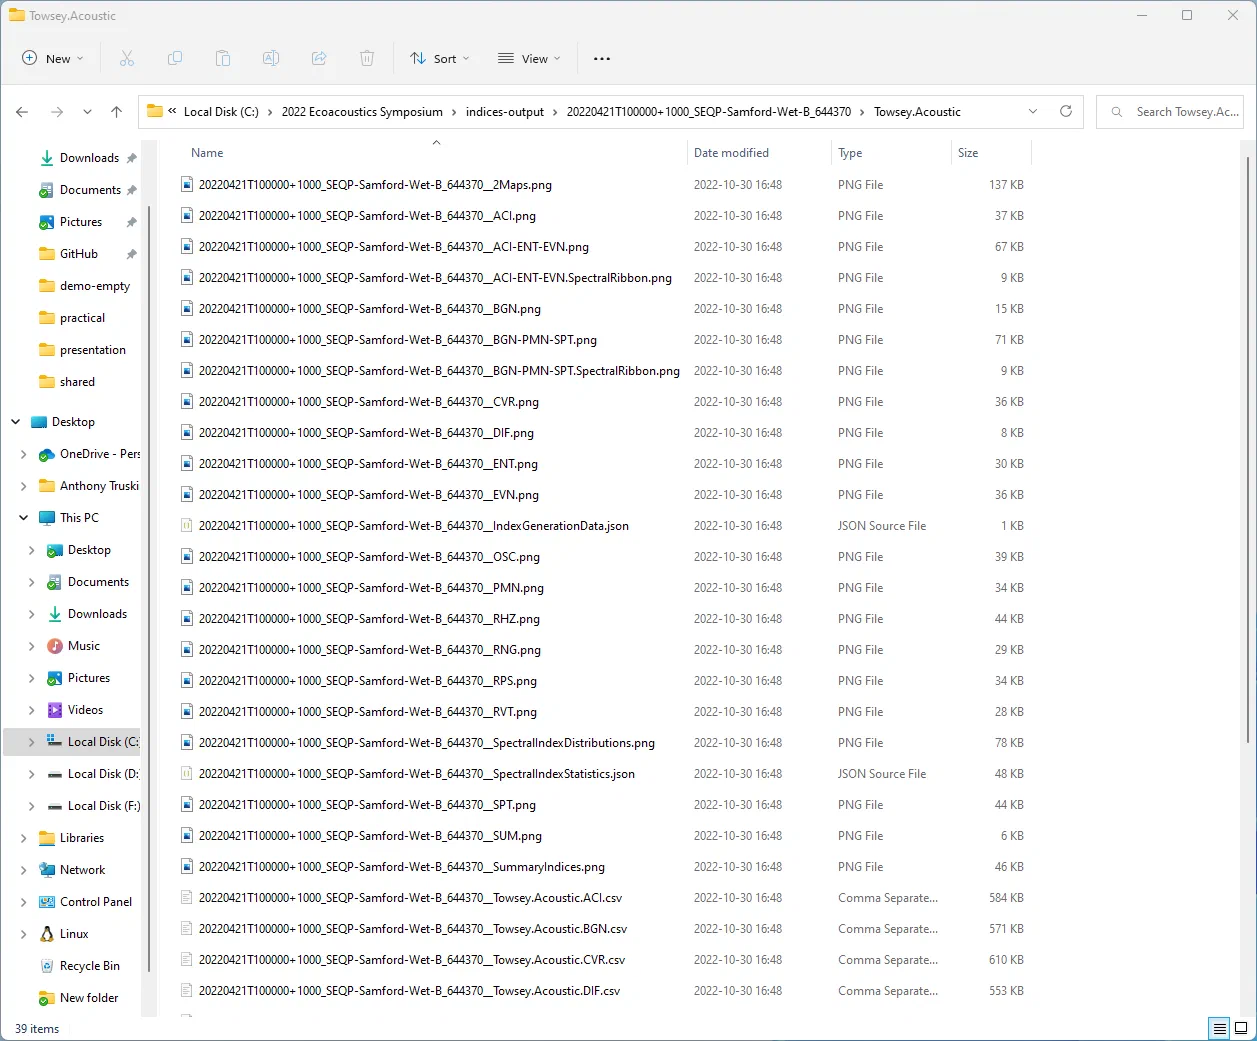
Task: Select the SummaryIndices.png file
Action: 401,866
